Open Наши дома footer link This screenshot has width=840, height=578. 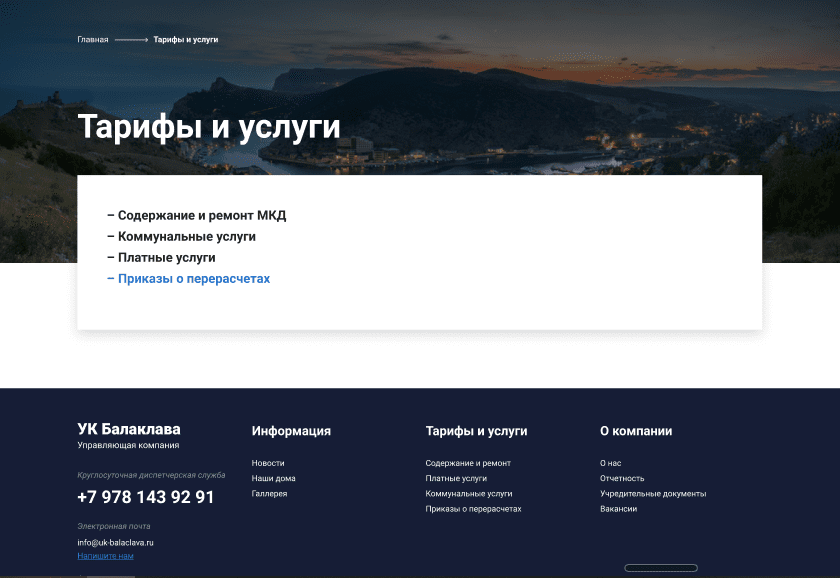(x=273, y=478)
